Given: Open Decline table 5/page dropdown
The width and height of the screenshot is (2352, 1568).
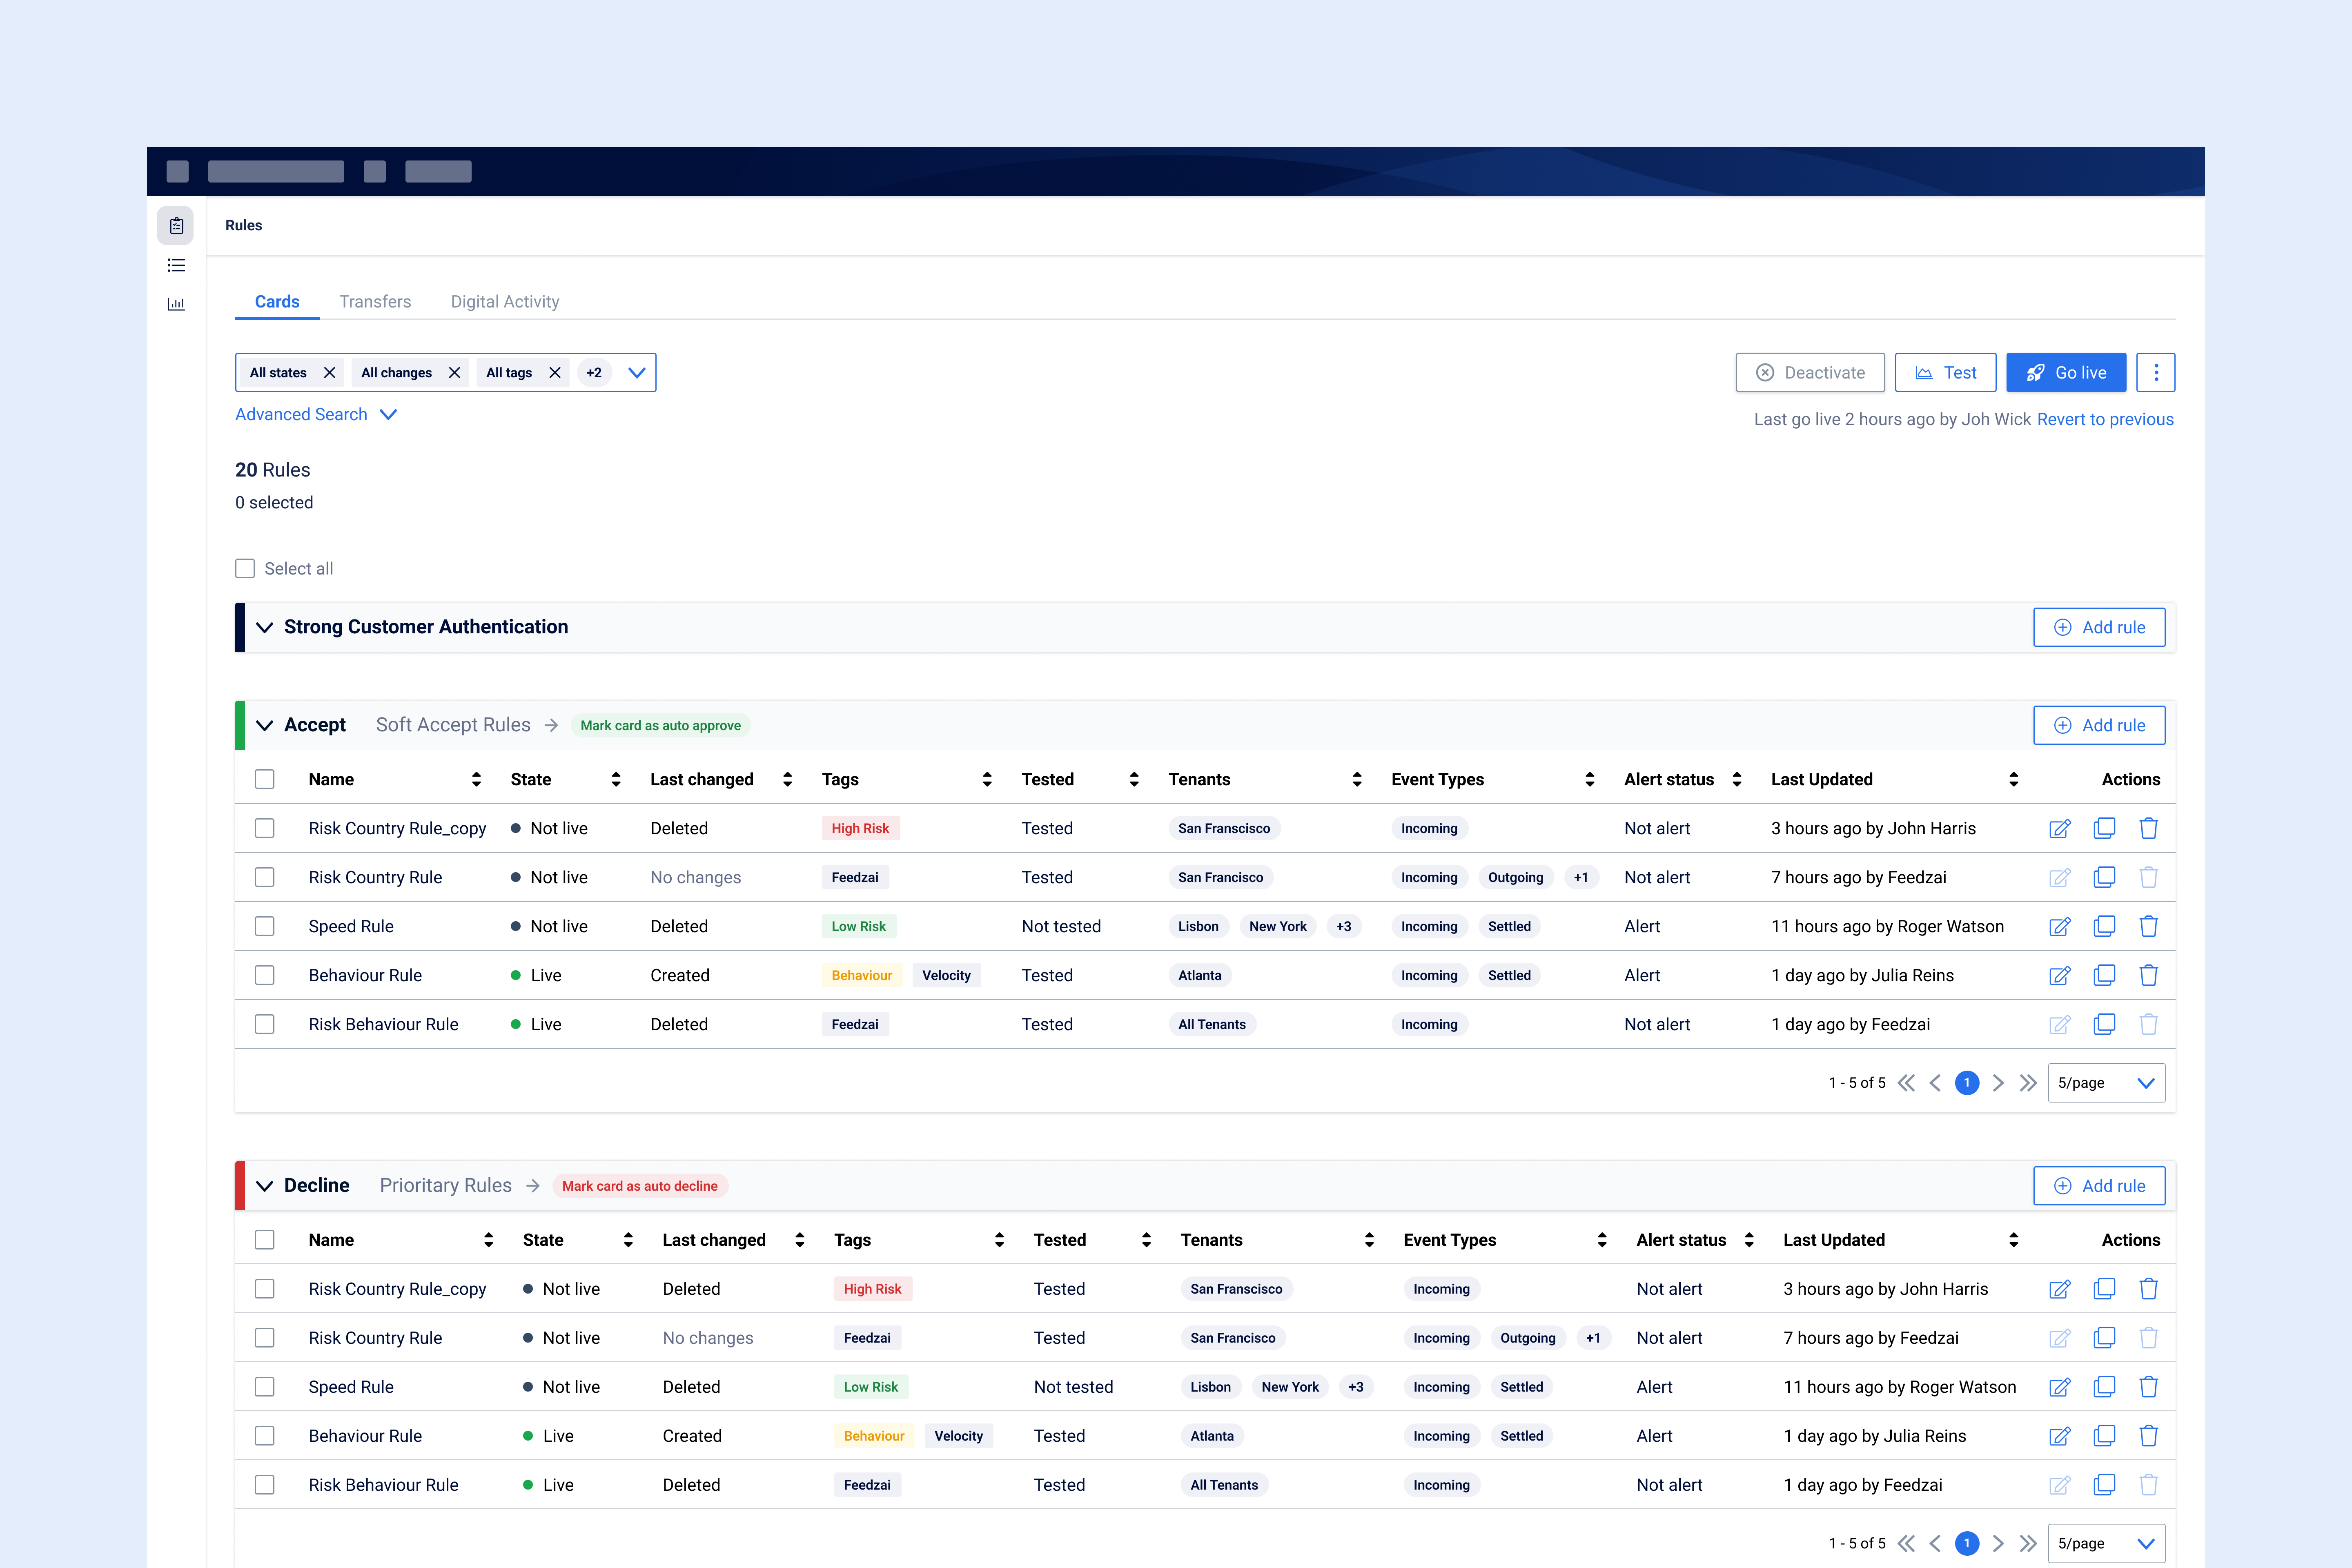Looking at the screenshot, I should coord(2106,1543).
